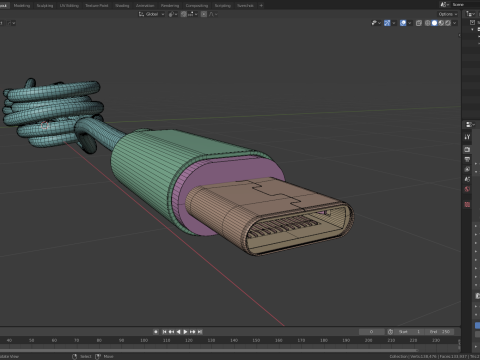
Task: Collapse the outliner collection tree arrow
Action: point(472,29)
